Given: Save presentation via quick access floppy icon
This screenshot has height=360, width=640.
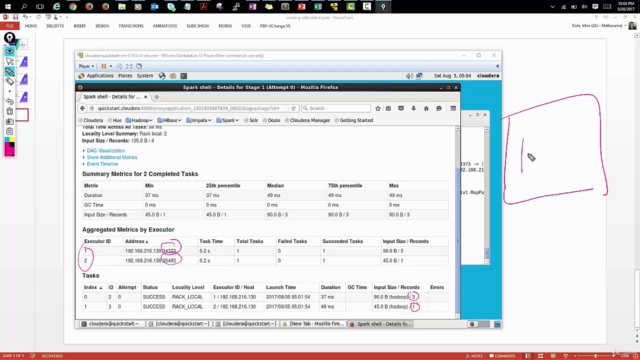Looking at the screenshot, I should pyautogui.click(x=16, y=17).
